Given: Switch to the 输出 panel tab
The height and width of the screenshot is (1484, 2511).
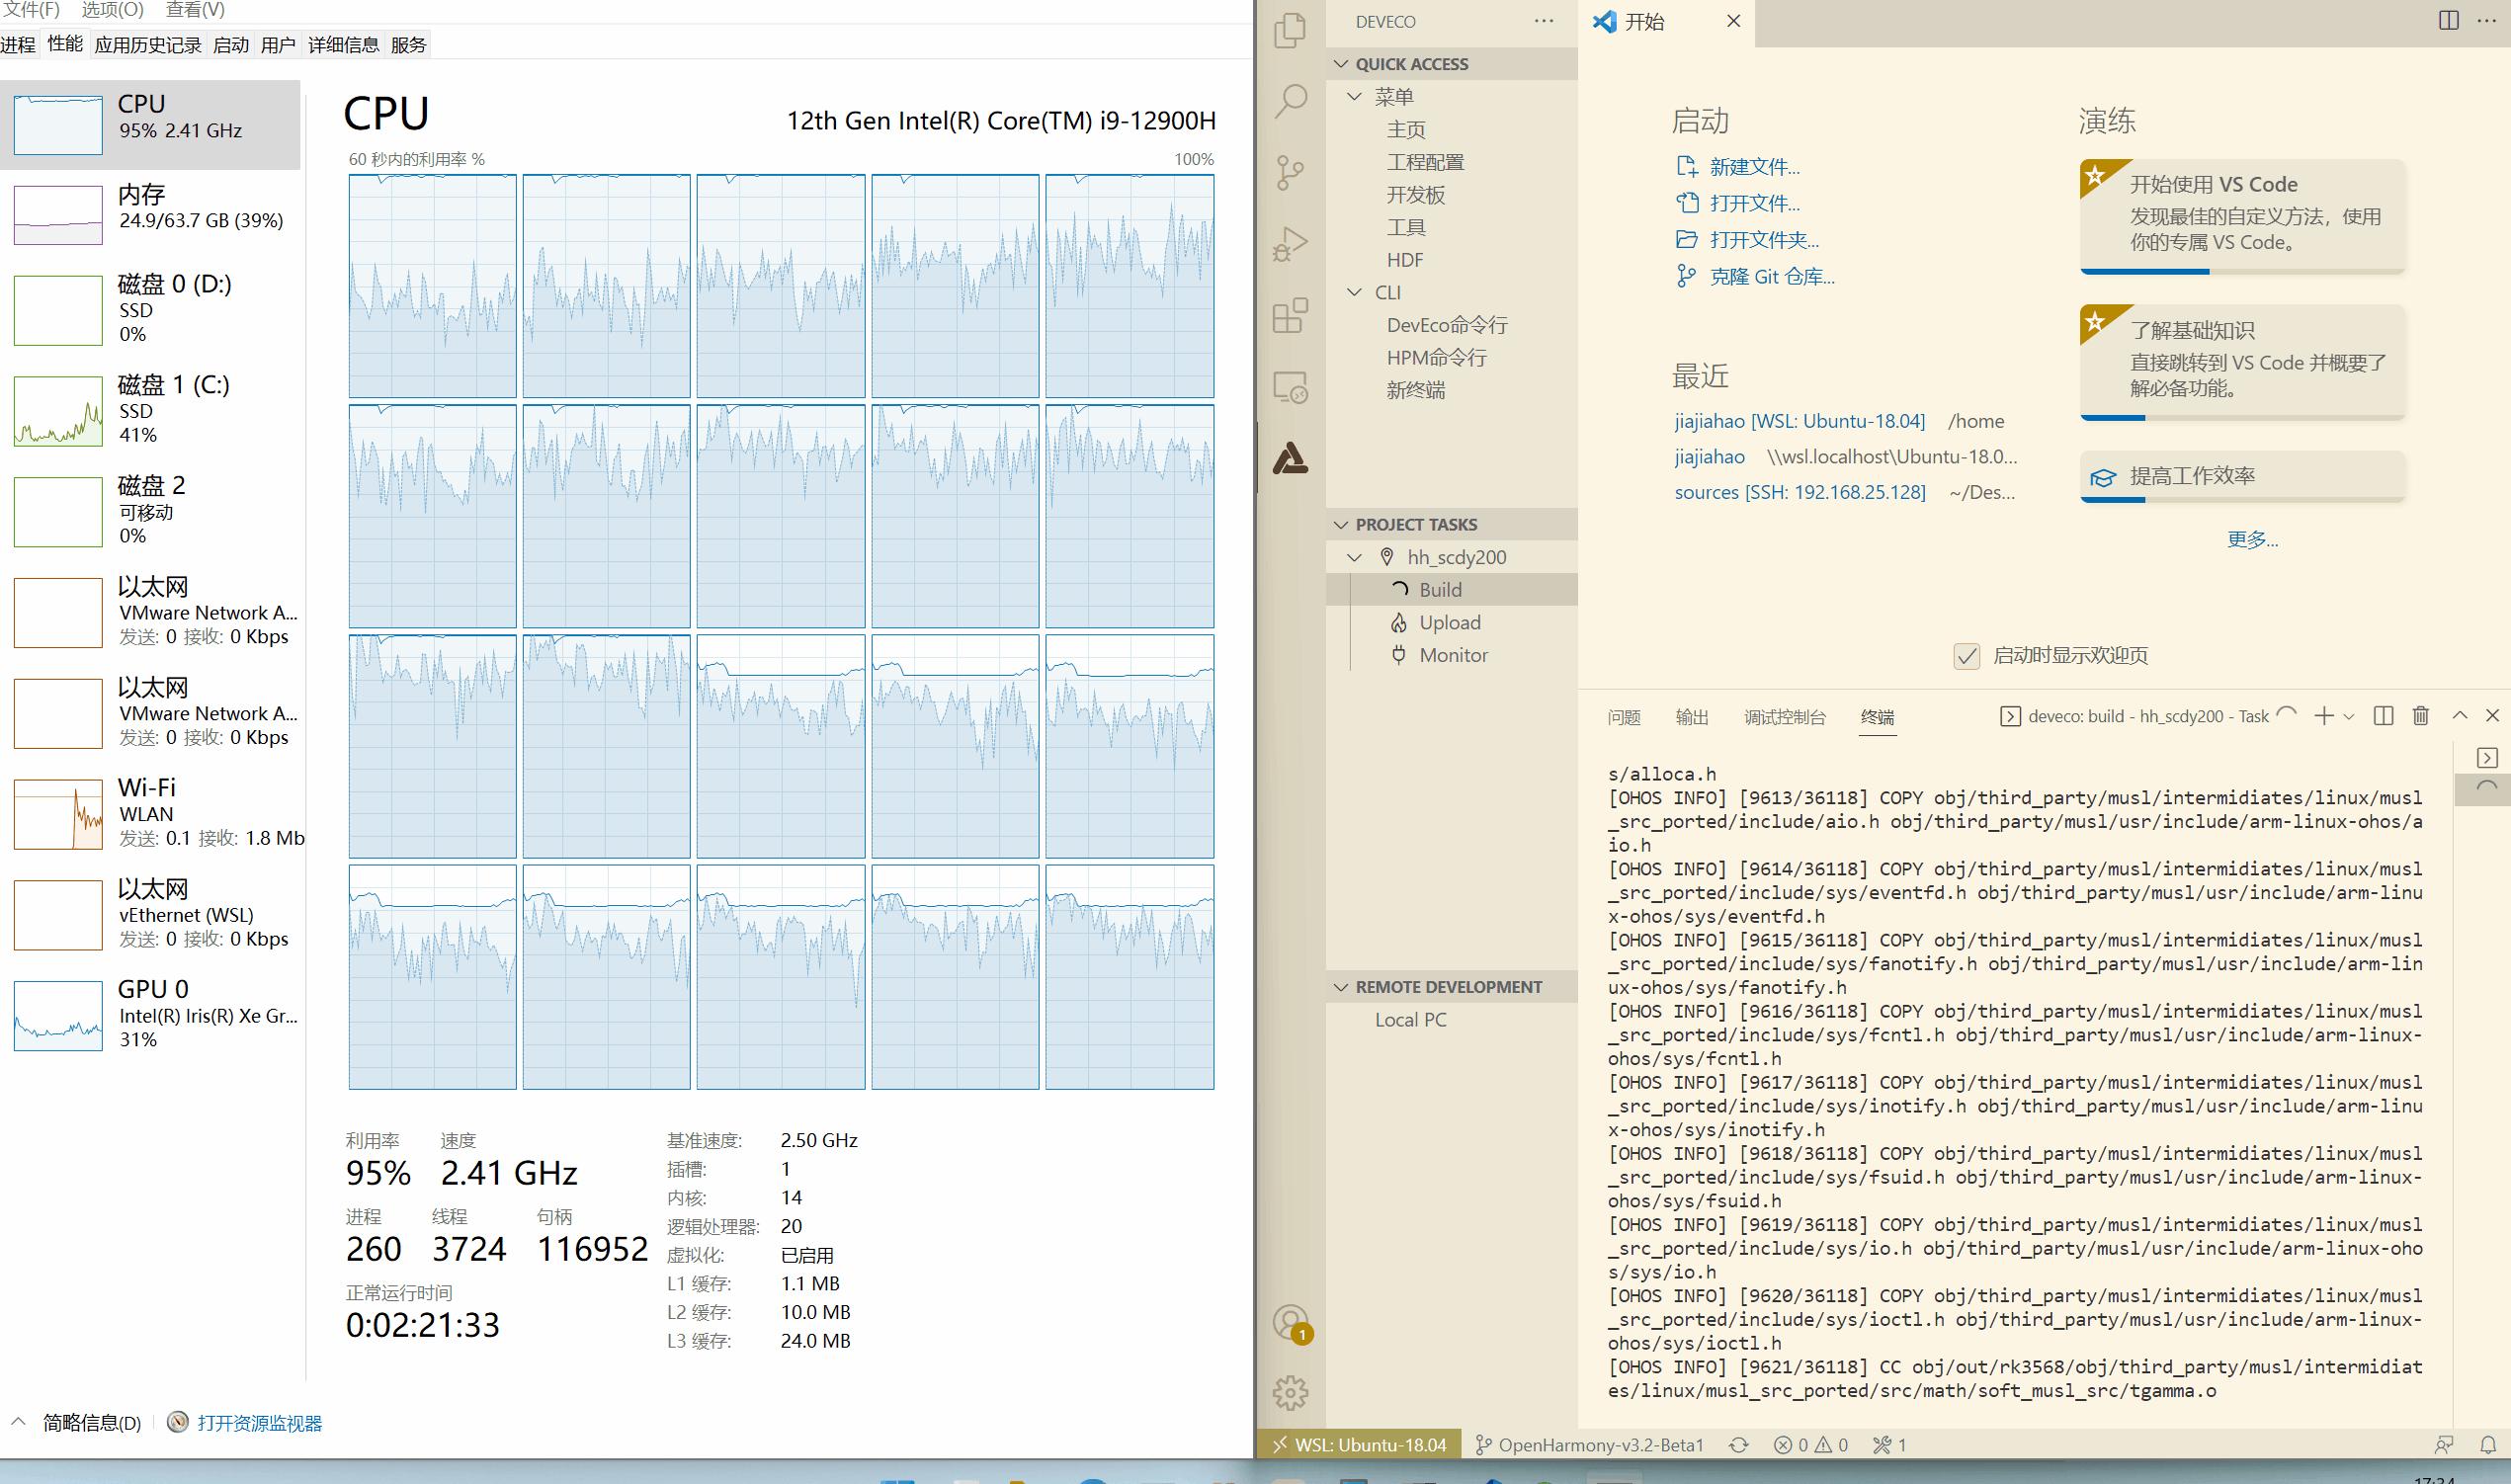Looking at the screenshot, I should click(x=1691, y=717).
